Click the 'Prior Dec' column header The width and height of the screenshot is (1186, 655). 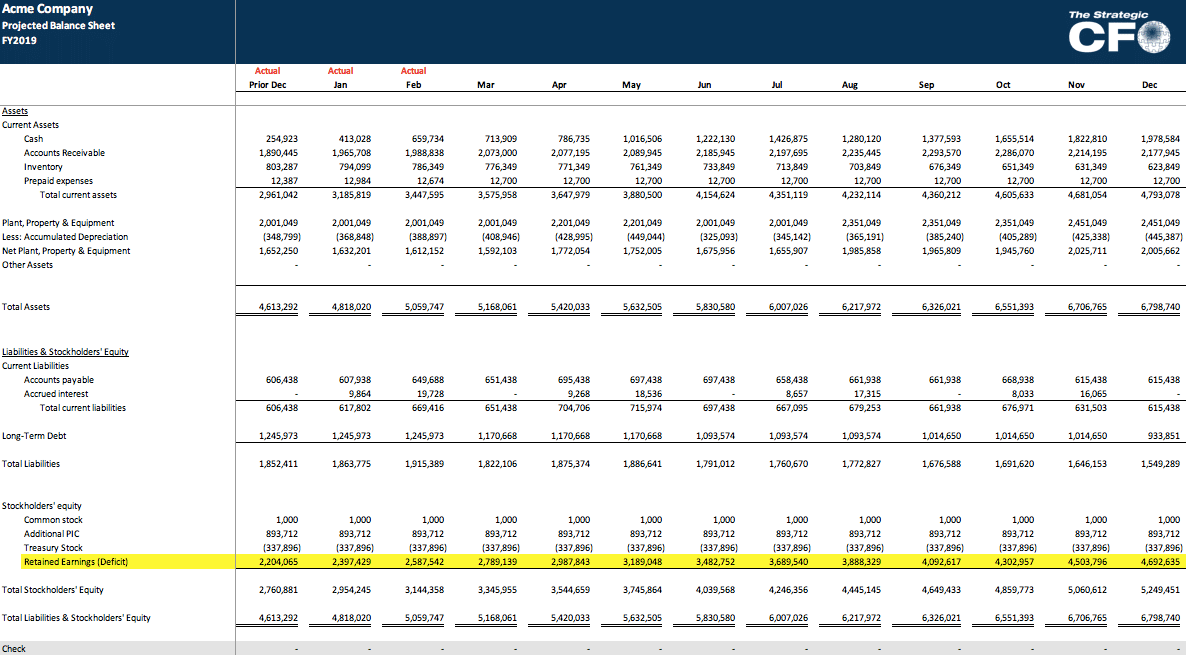(268, 85)
